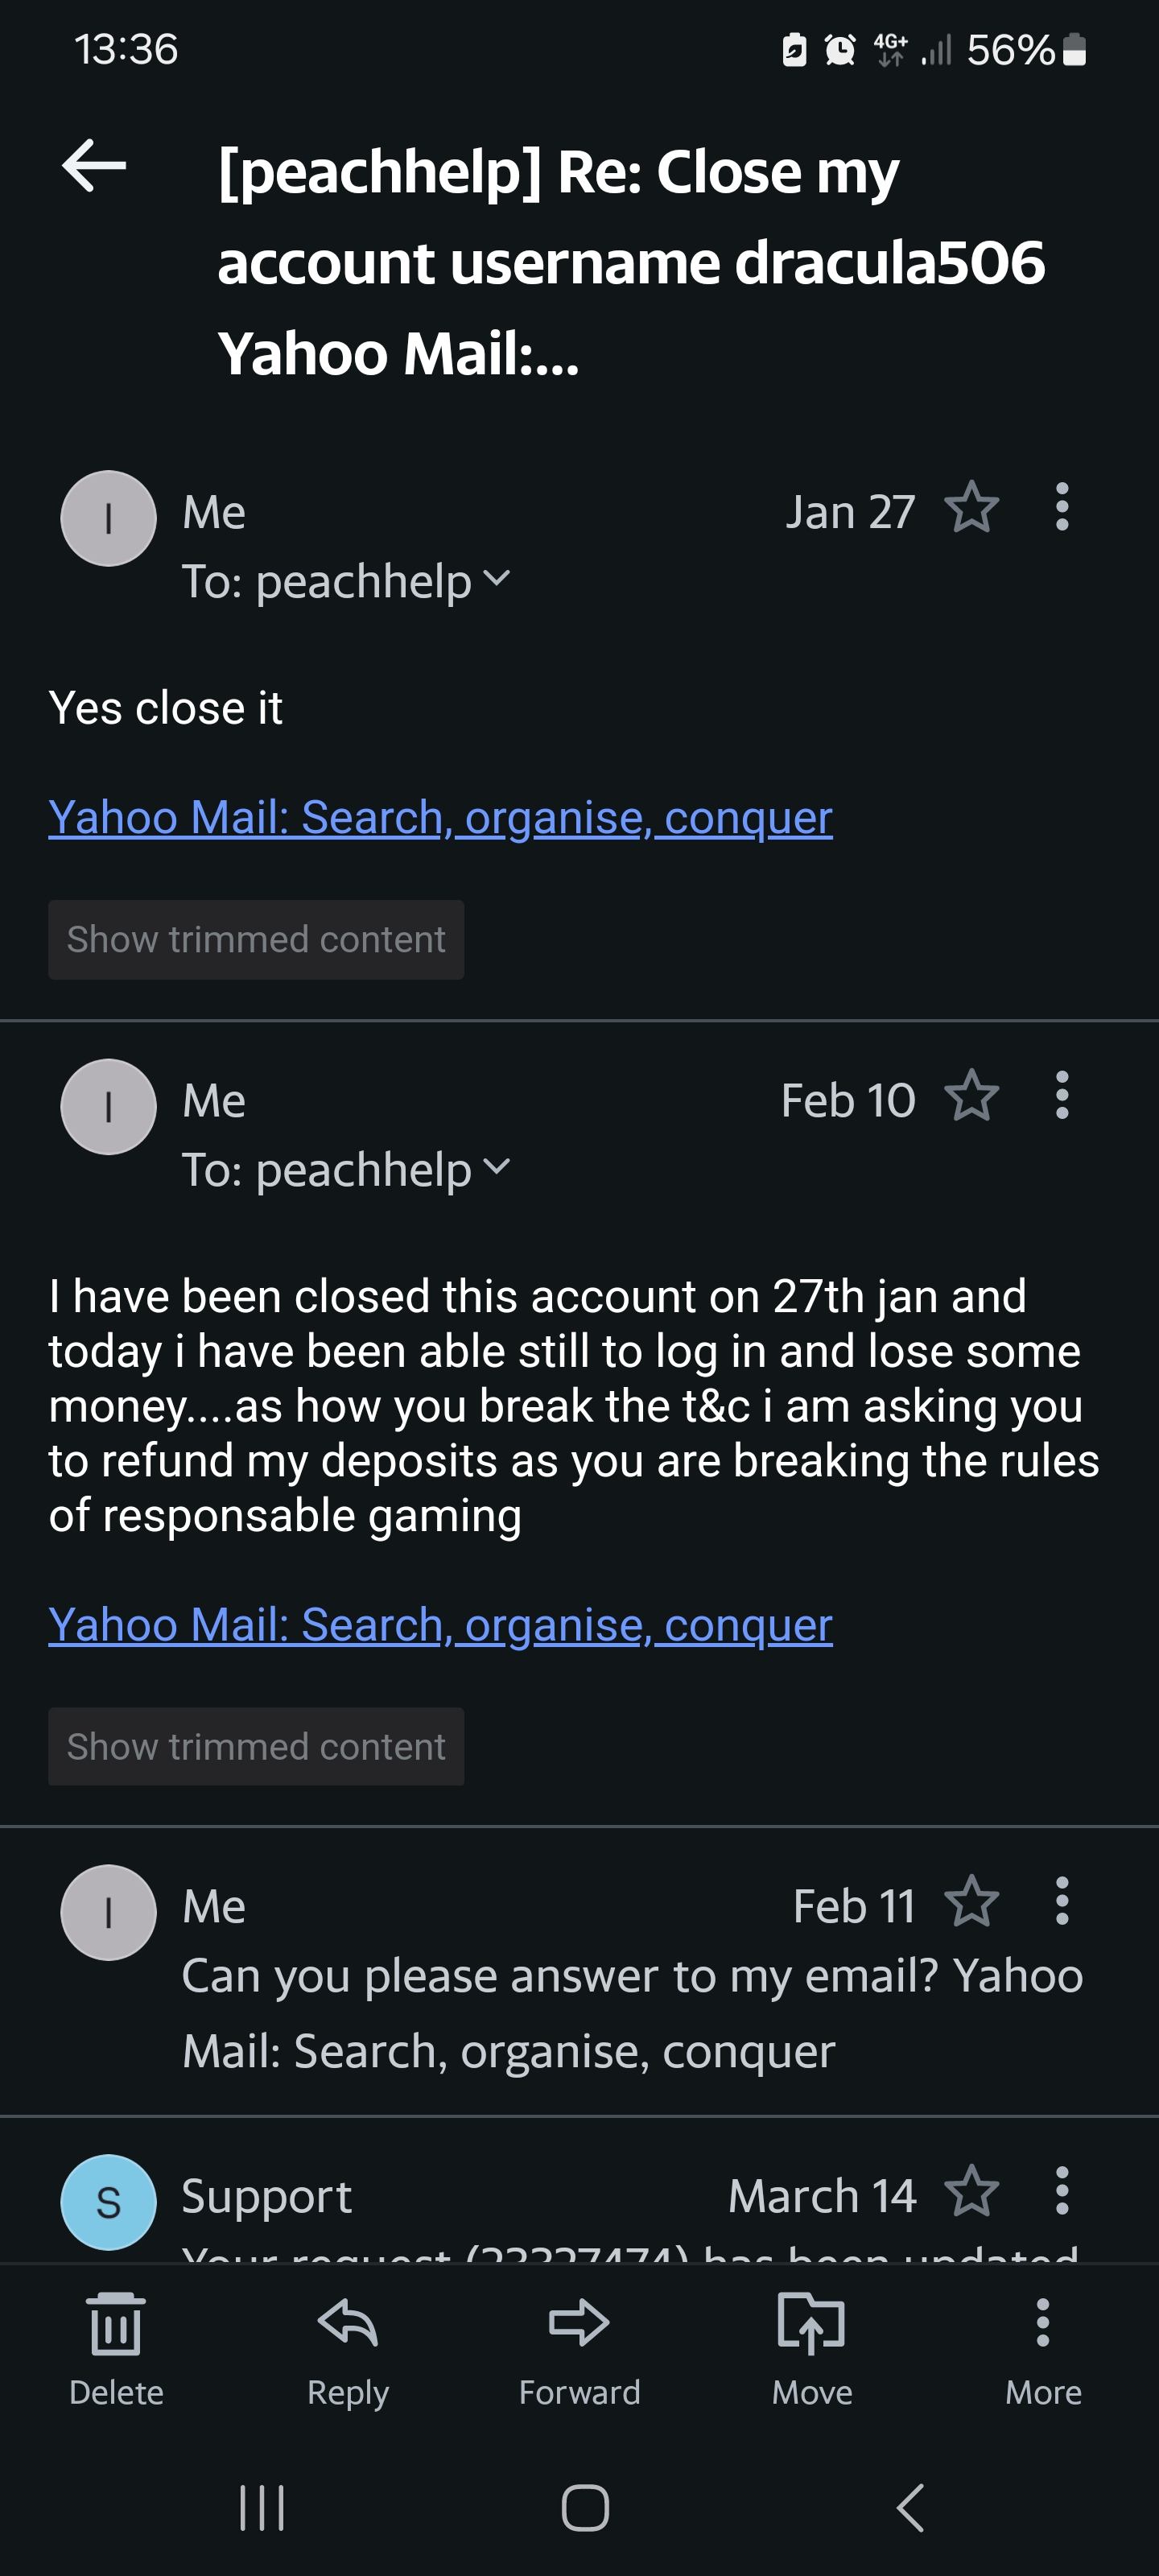
Task: Tap the Reply arrow icon
Action: coord(347,2324)
